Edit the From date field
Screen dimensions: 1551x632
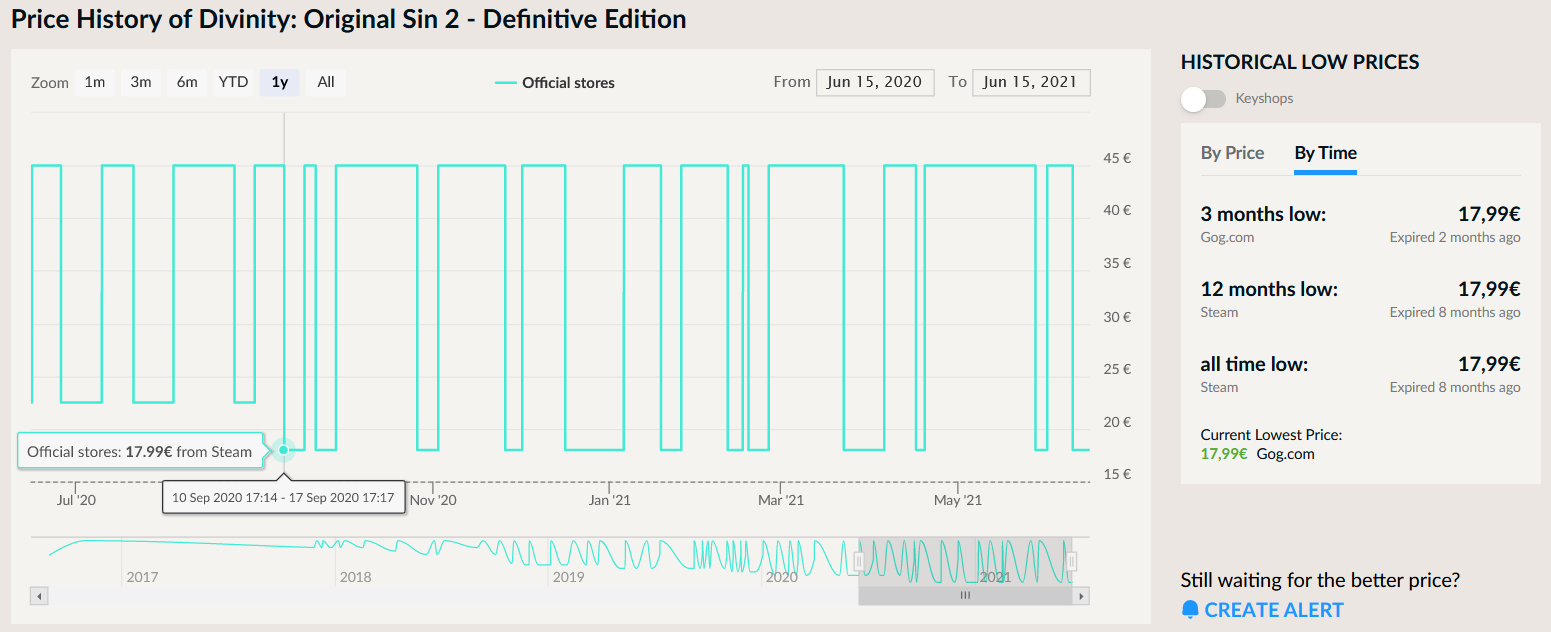click(x=875, y=82)
